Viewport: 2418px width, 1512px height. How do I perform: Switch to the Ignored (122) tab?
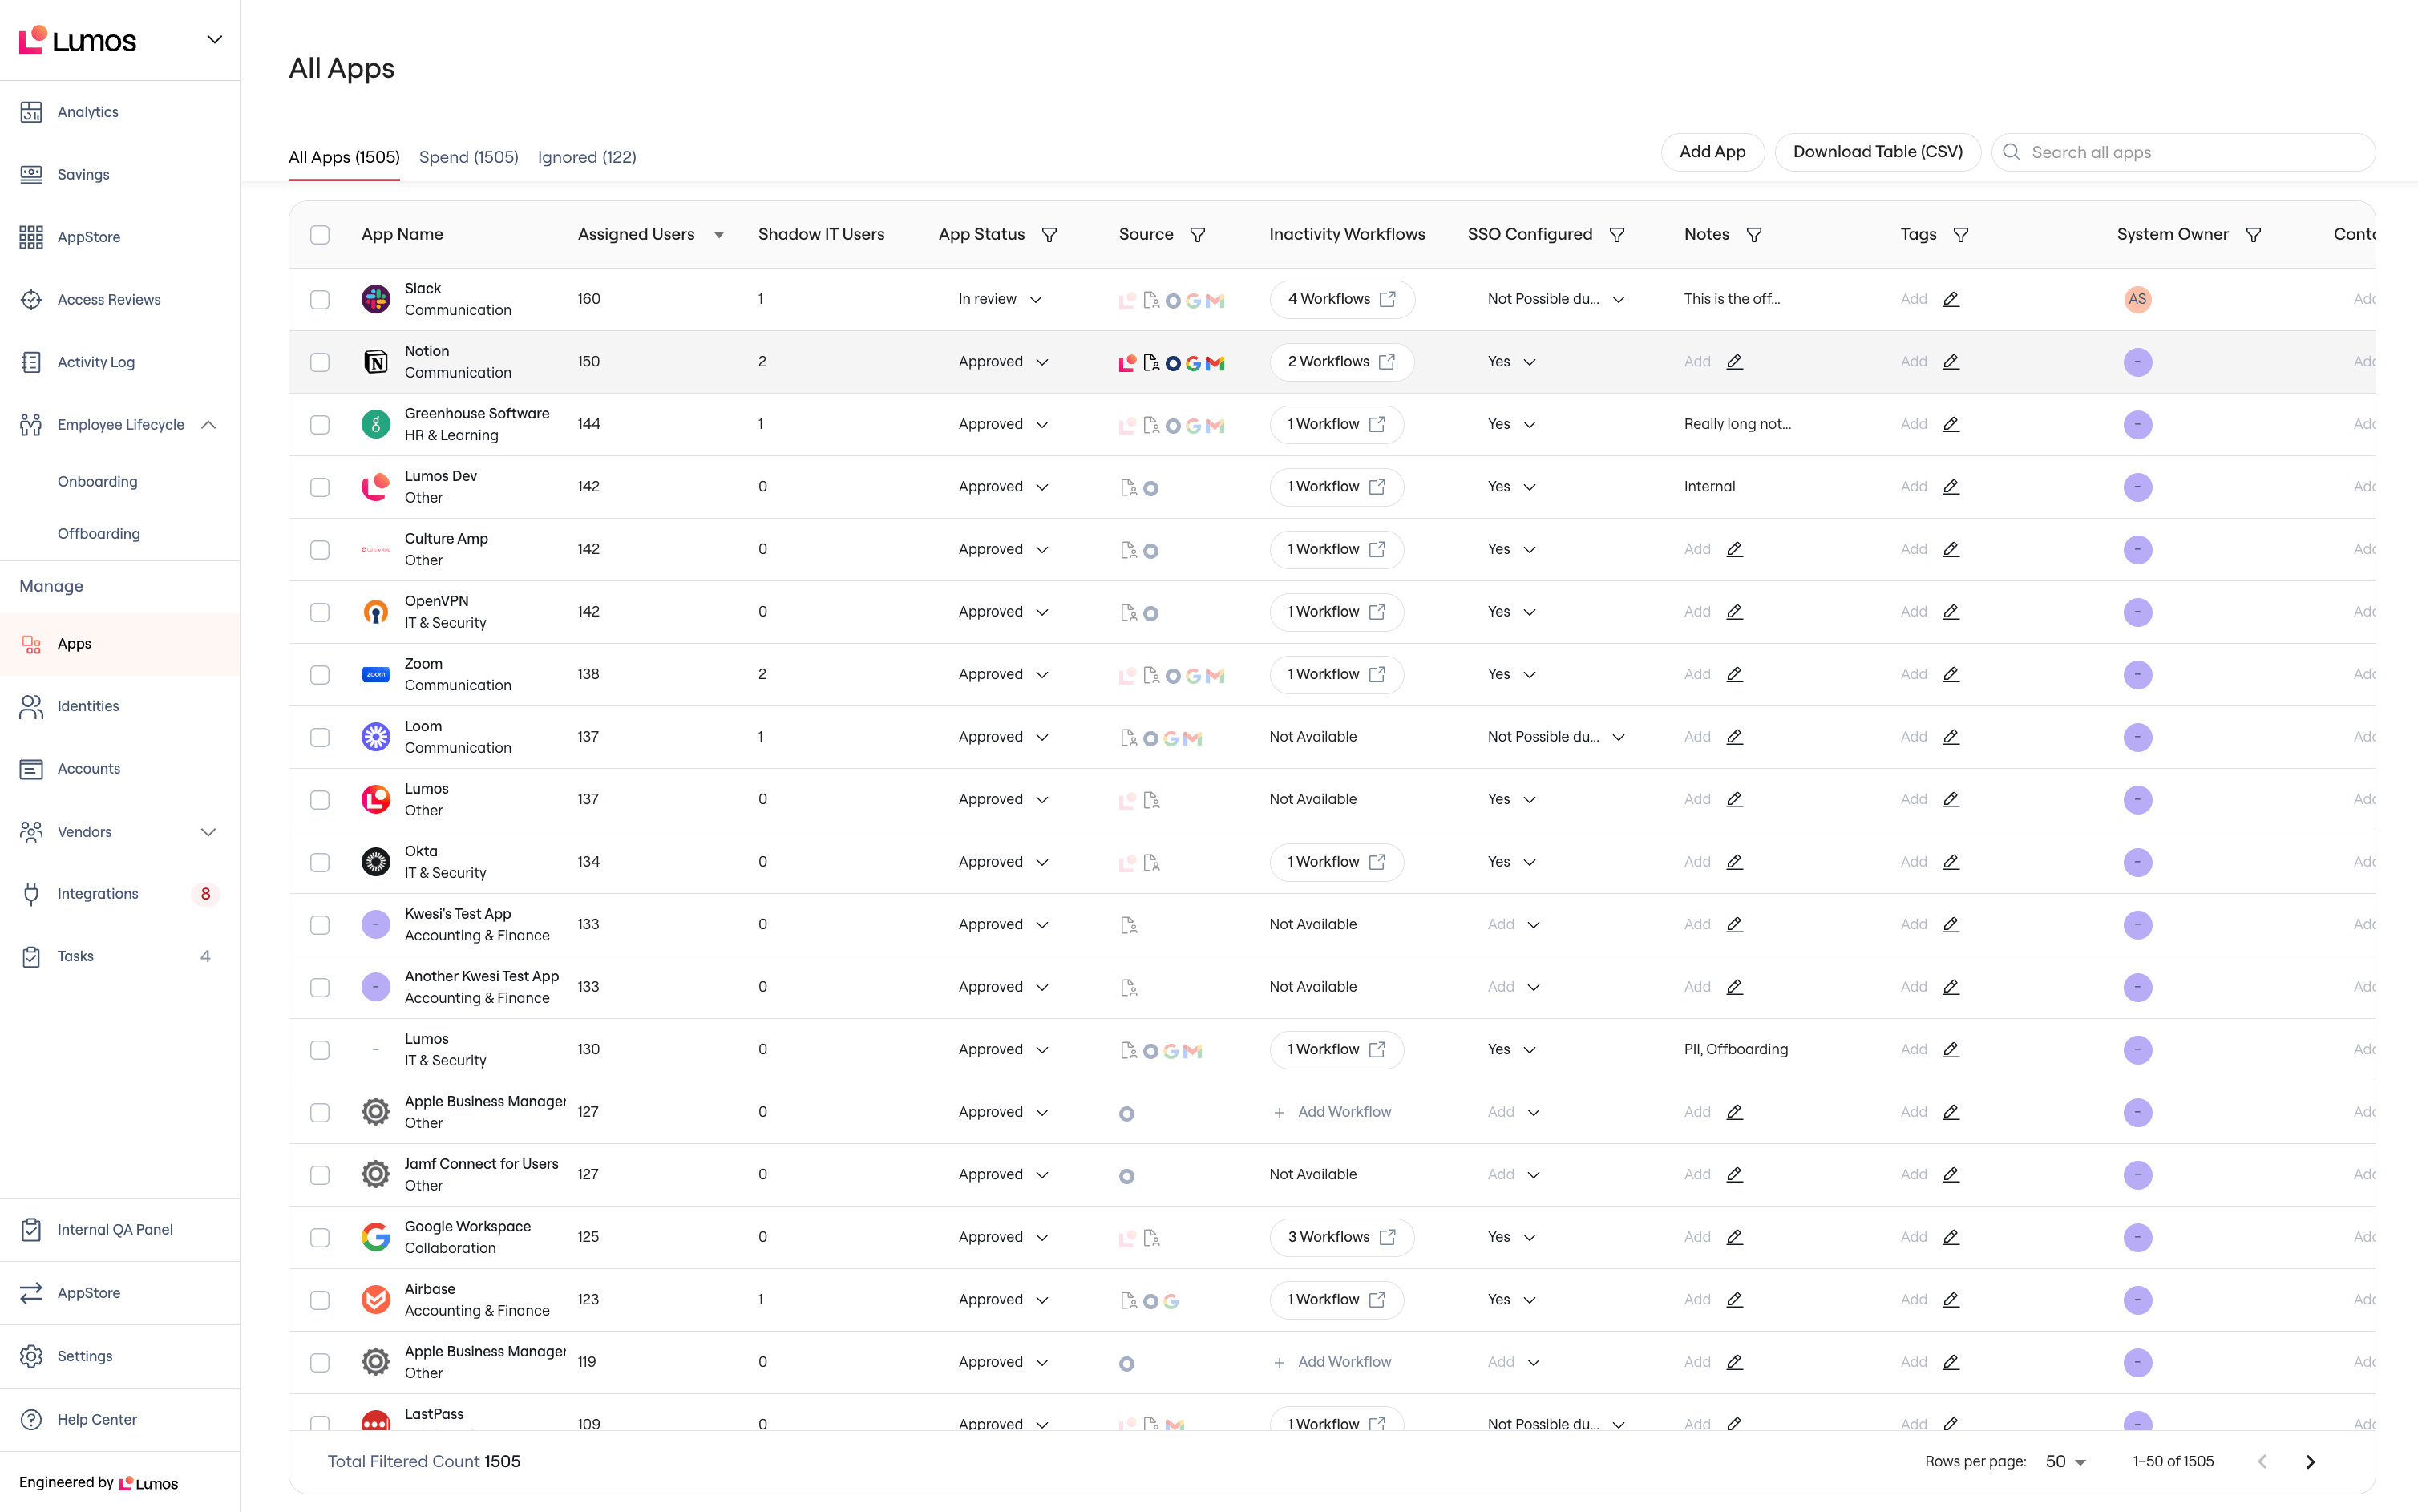587,157
